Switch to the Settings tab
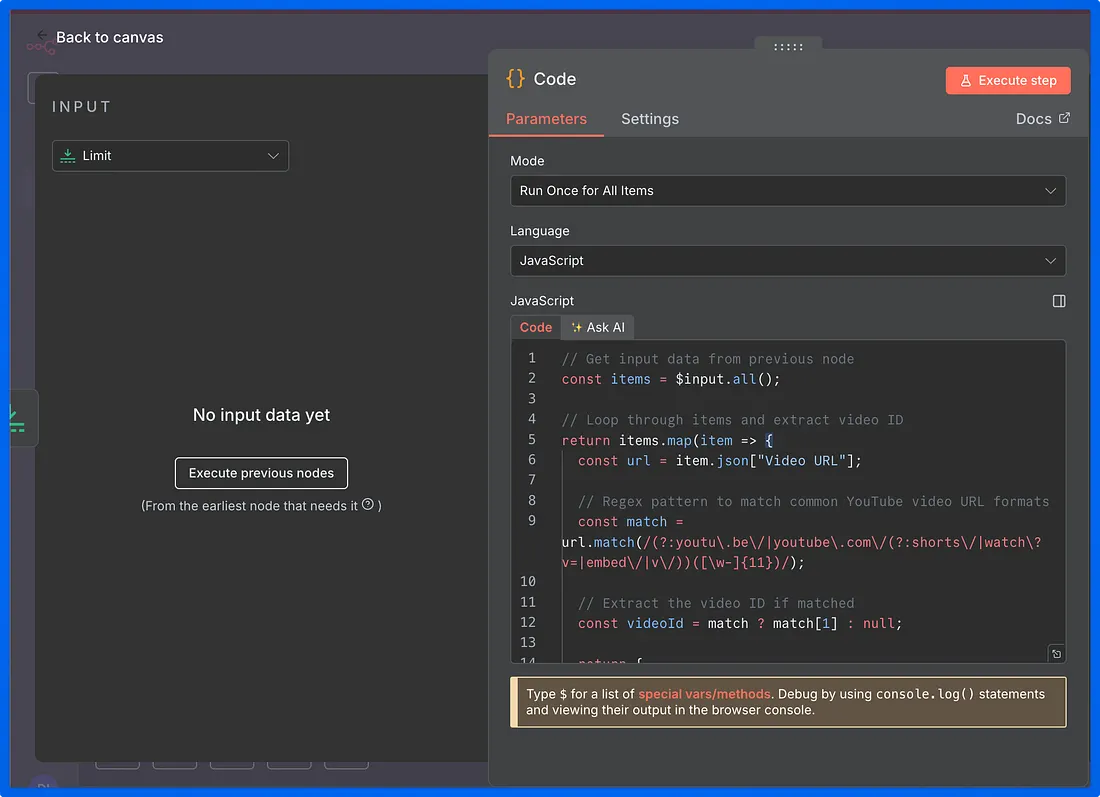 649,119
